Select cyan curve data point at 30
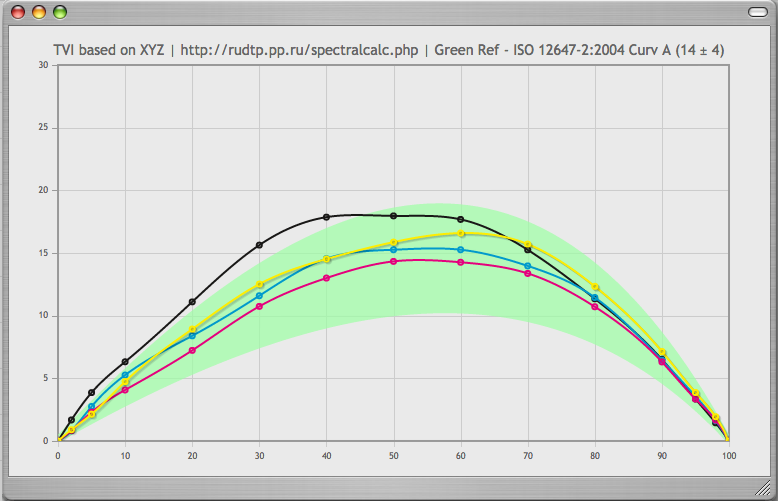Viewport: 778px width, 501px height. click(x=259, y=296)
